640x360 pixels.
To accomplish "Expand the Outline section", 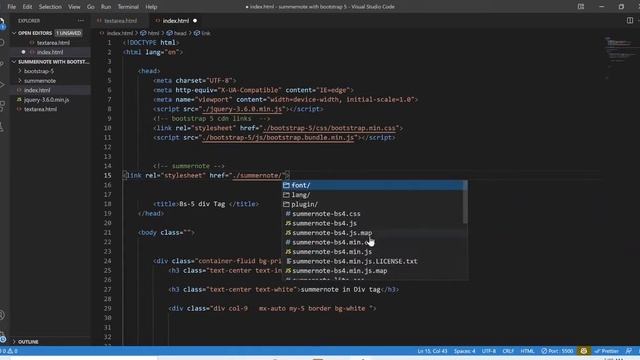I will point(28,342).
